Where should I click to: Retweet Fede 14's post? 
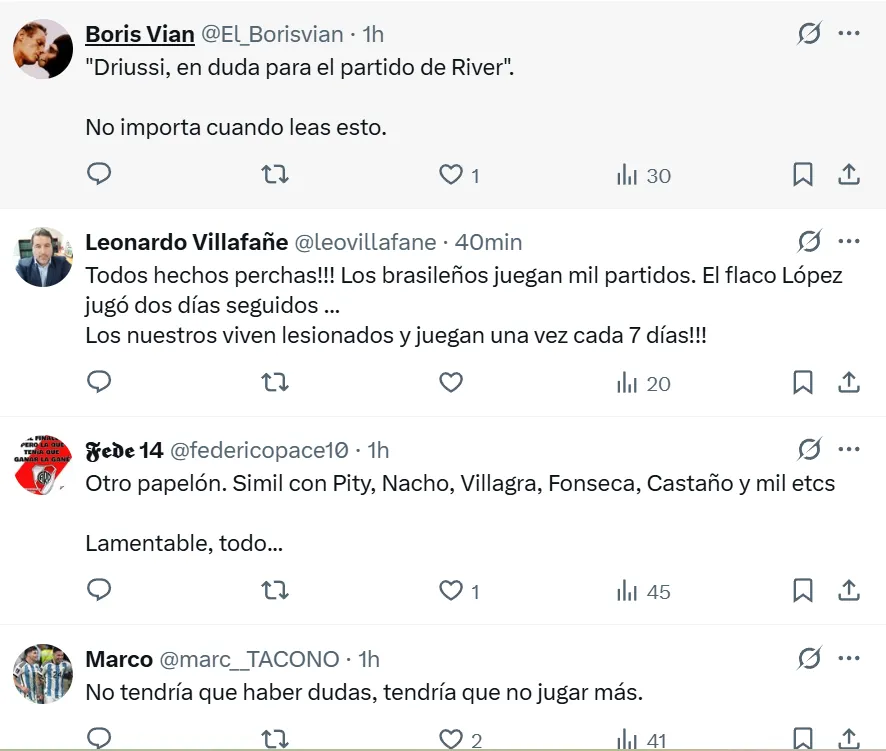274,591
